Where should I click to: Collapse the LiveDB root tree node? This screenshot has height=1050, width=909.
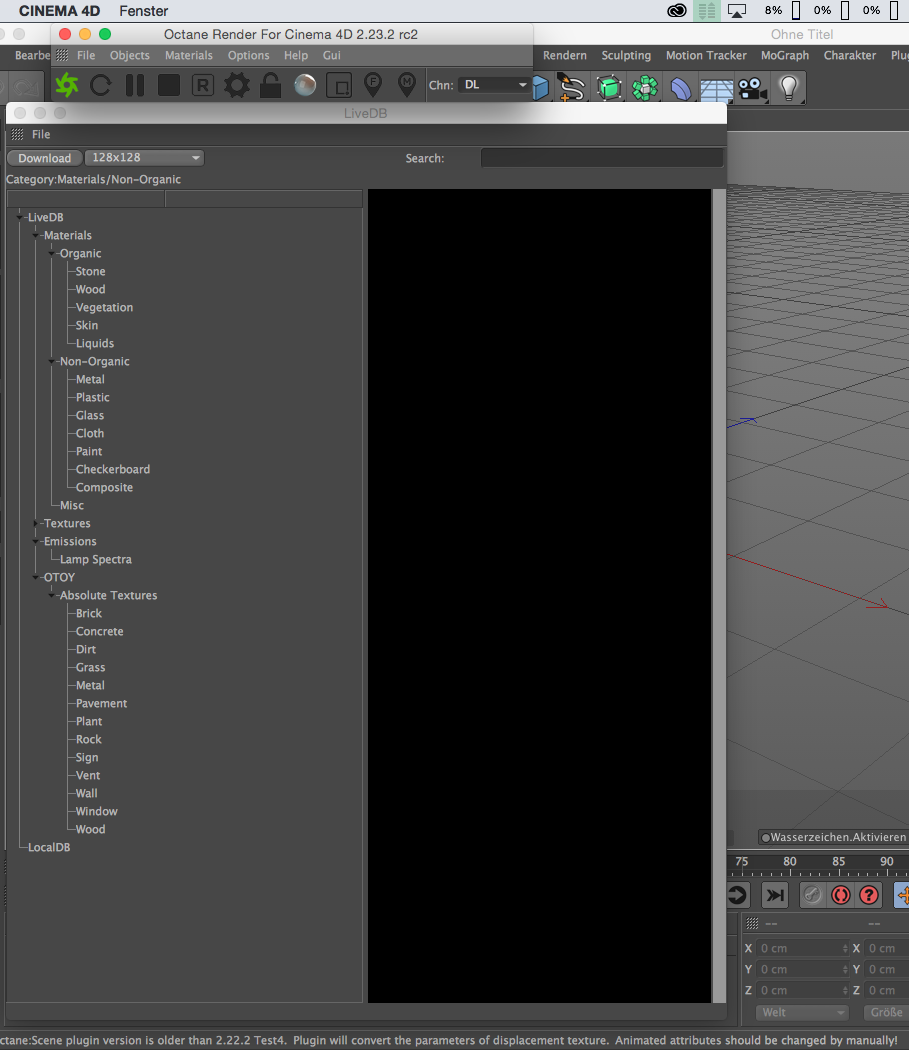coord(19,217)
